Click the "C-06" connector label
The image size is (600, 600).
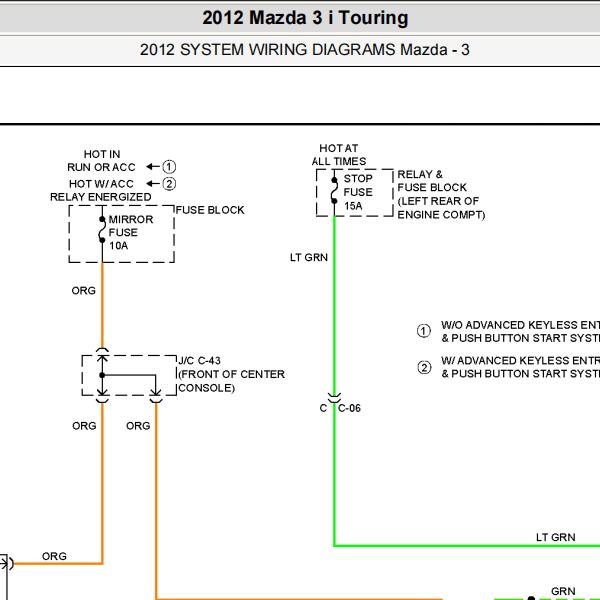click(x=349, y=408)
